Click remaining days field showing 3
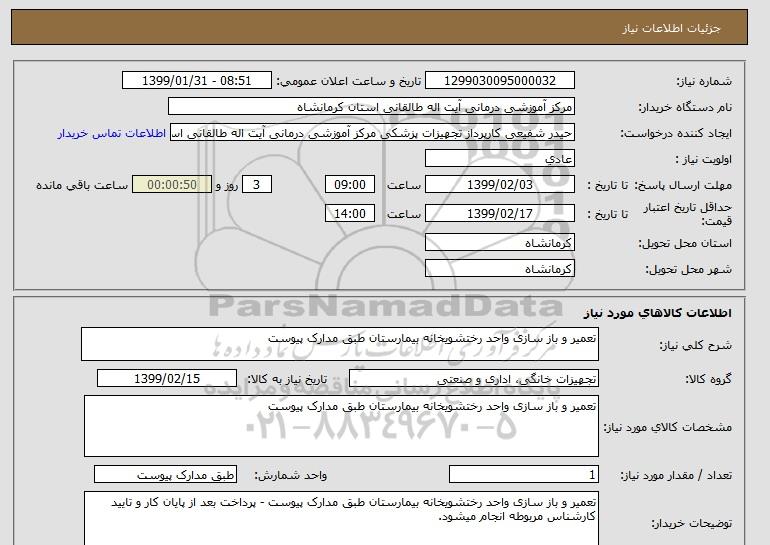Screen dimensions: 770x545 click(256, 185)
